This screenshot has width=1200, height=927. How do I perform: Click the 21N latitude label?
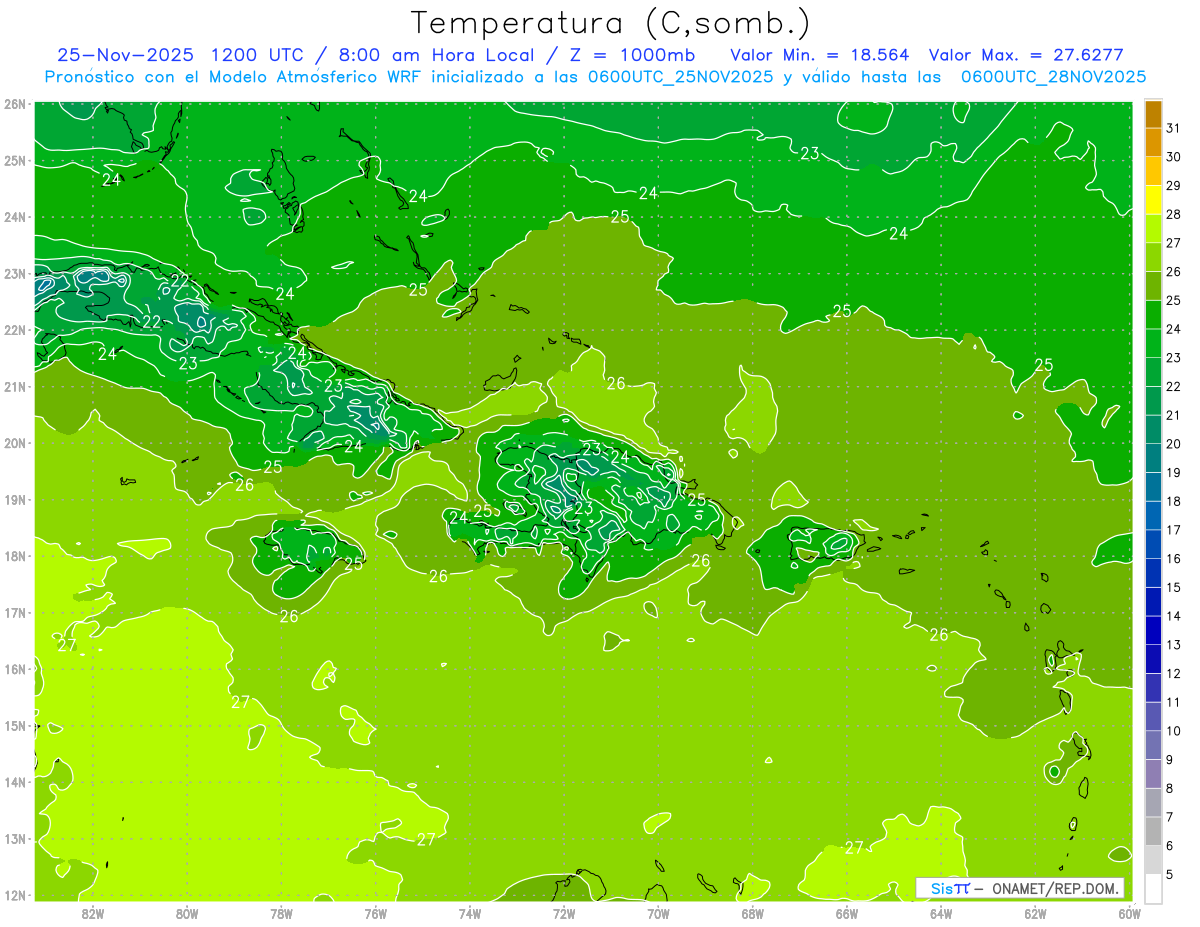15,387
